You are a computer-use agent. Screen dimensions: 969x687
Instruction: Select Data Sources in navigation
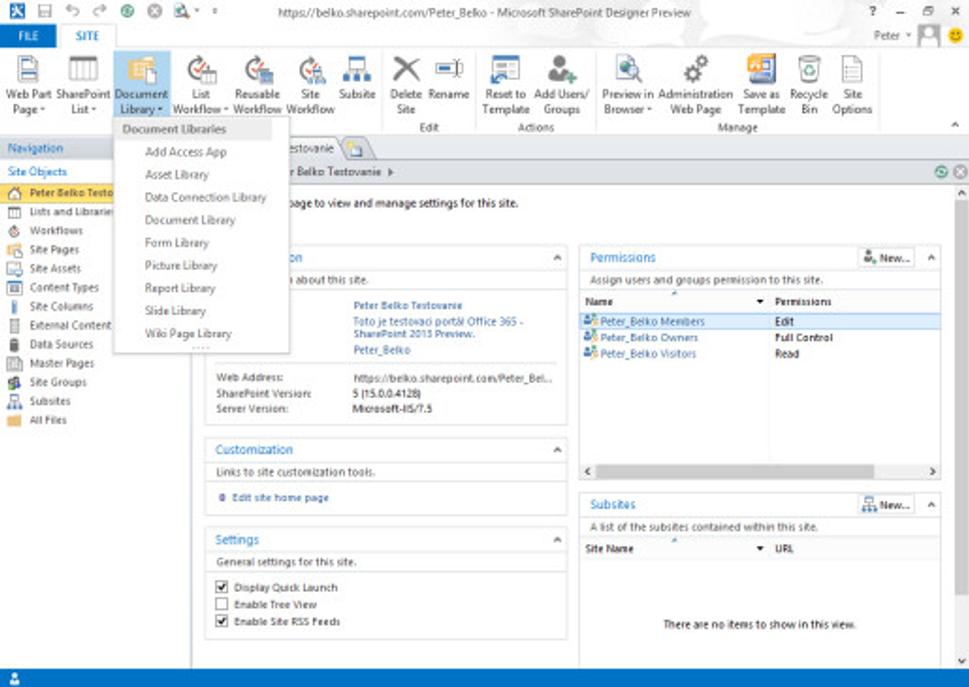pos(61,344)
